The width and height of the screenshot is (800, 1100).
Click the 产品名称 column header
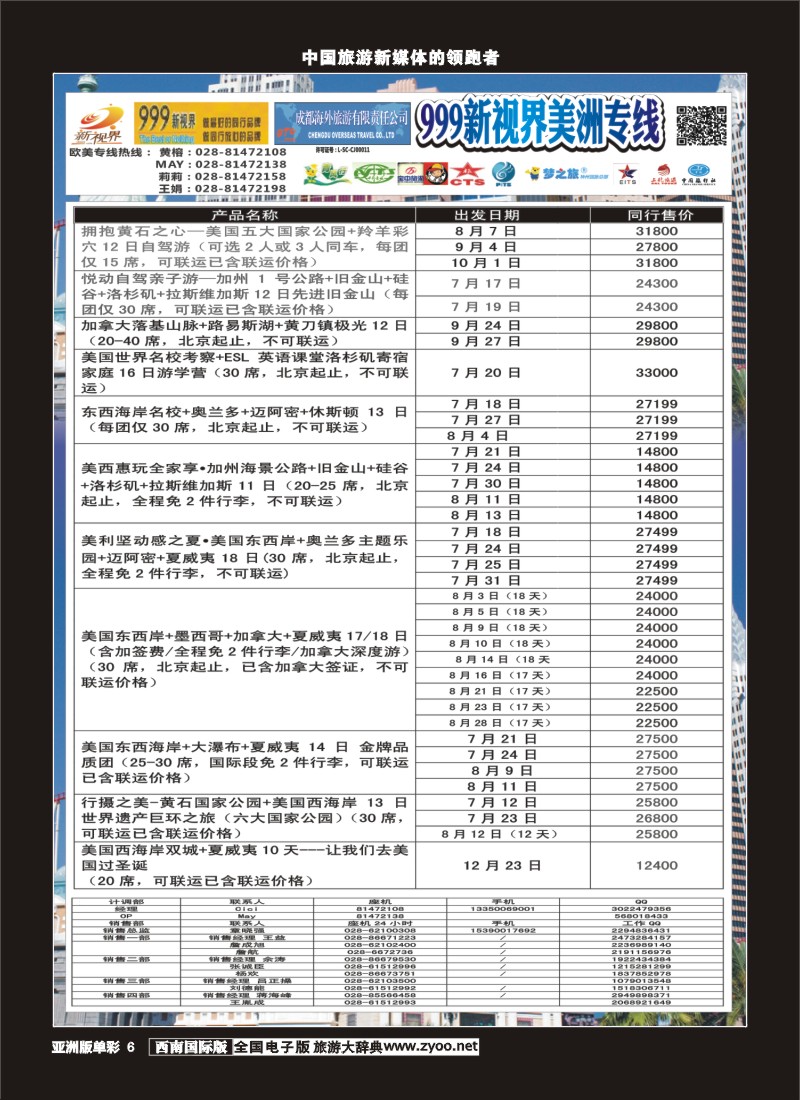245,215
